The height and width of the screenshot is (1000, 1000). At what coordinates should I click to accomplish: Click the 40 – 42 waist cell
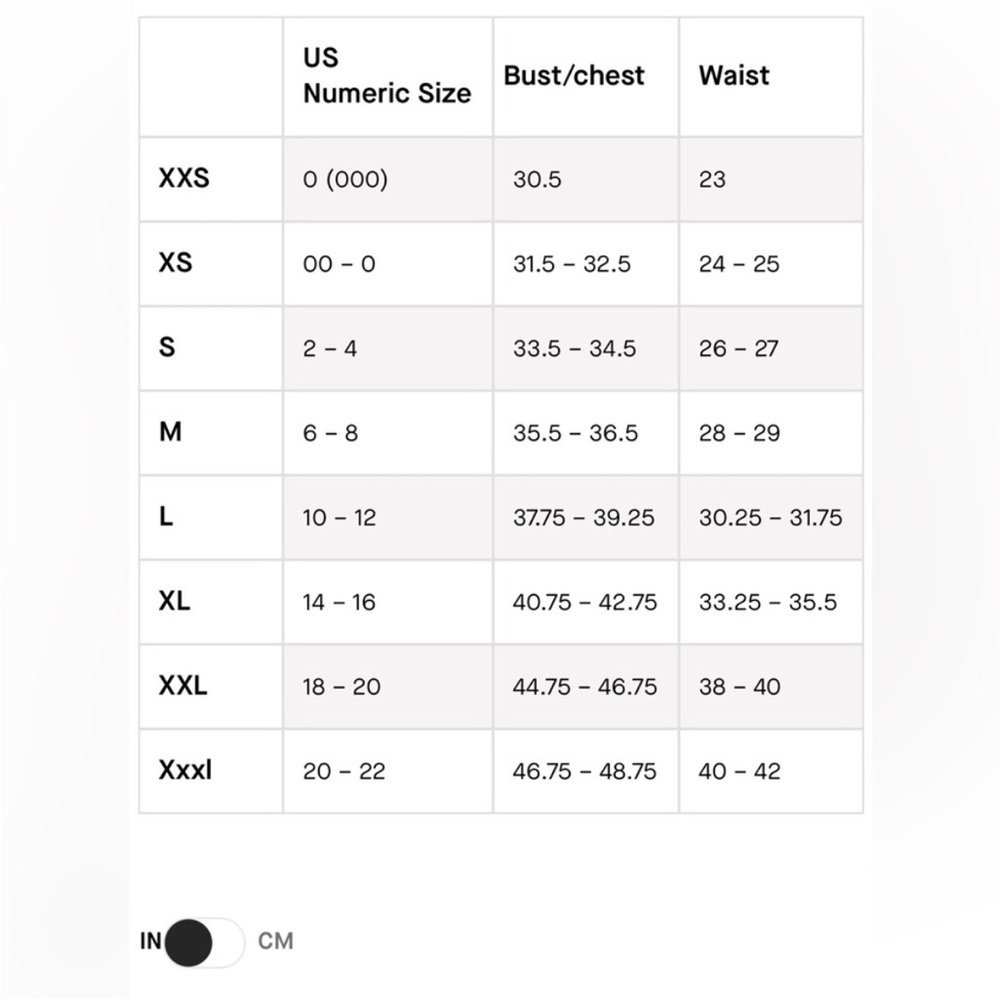tap(739, 772)
